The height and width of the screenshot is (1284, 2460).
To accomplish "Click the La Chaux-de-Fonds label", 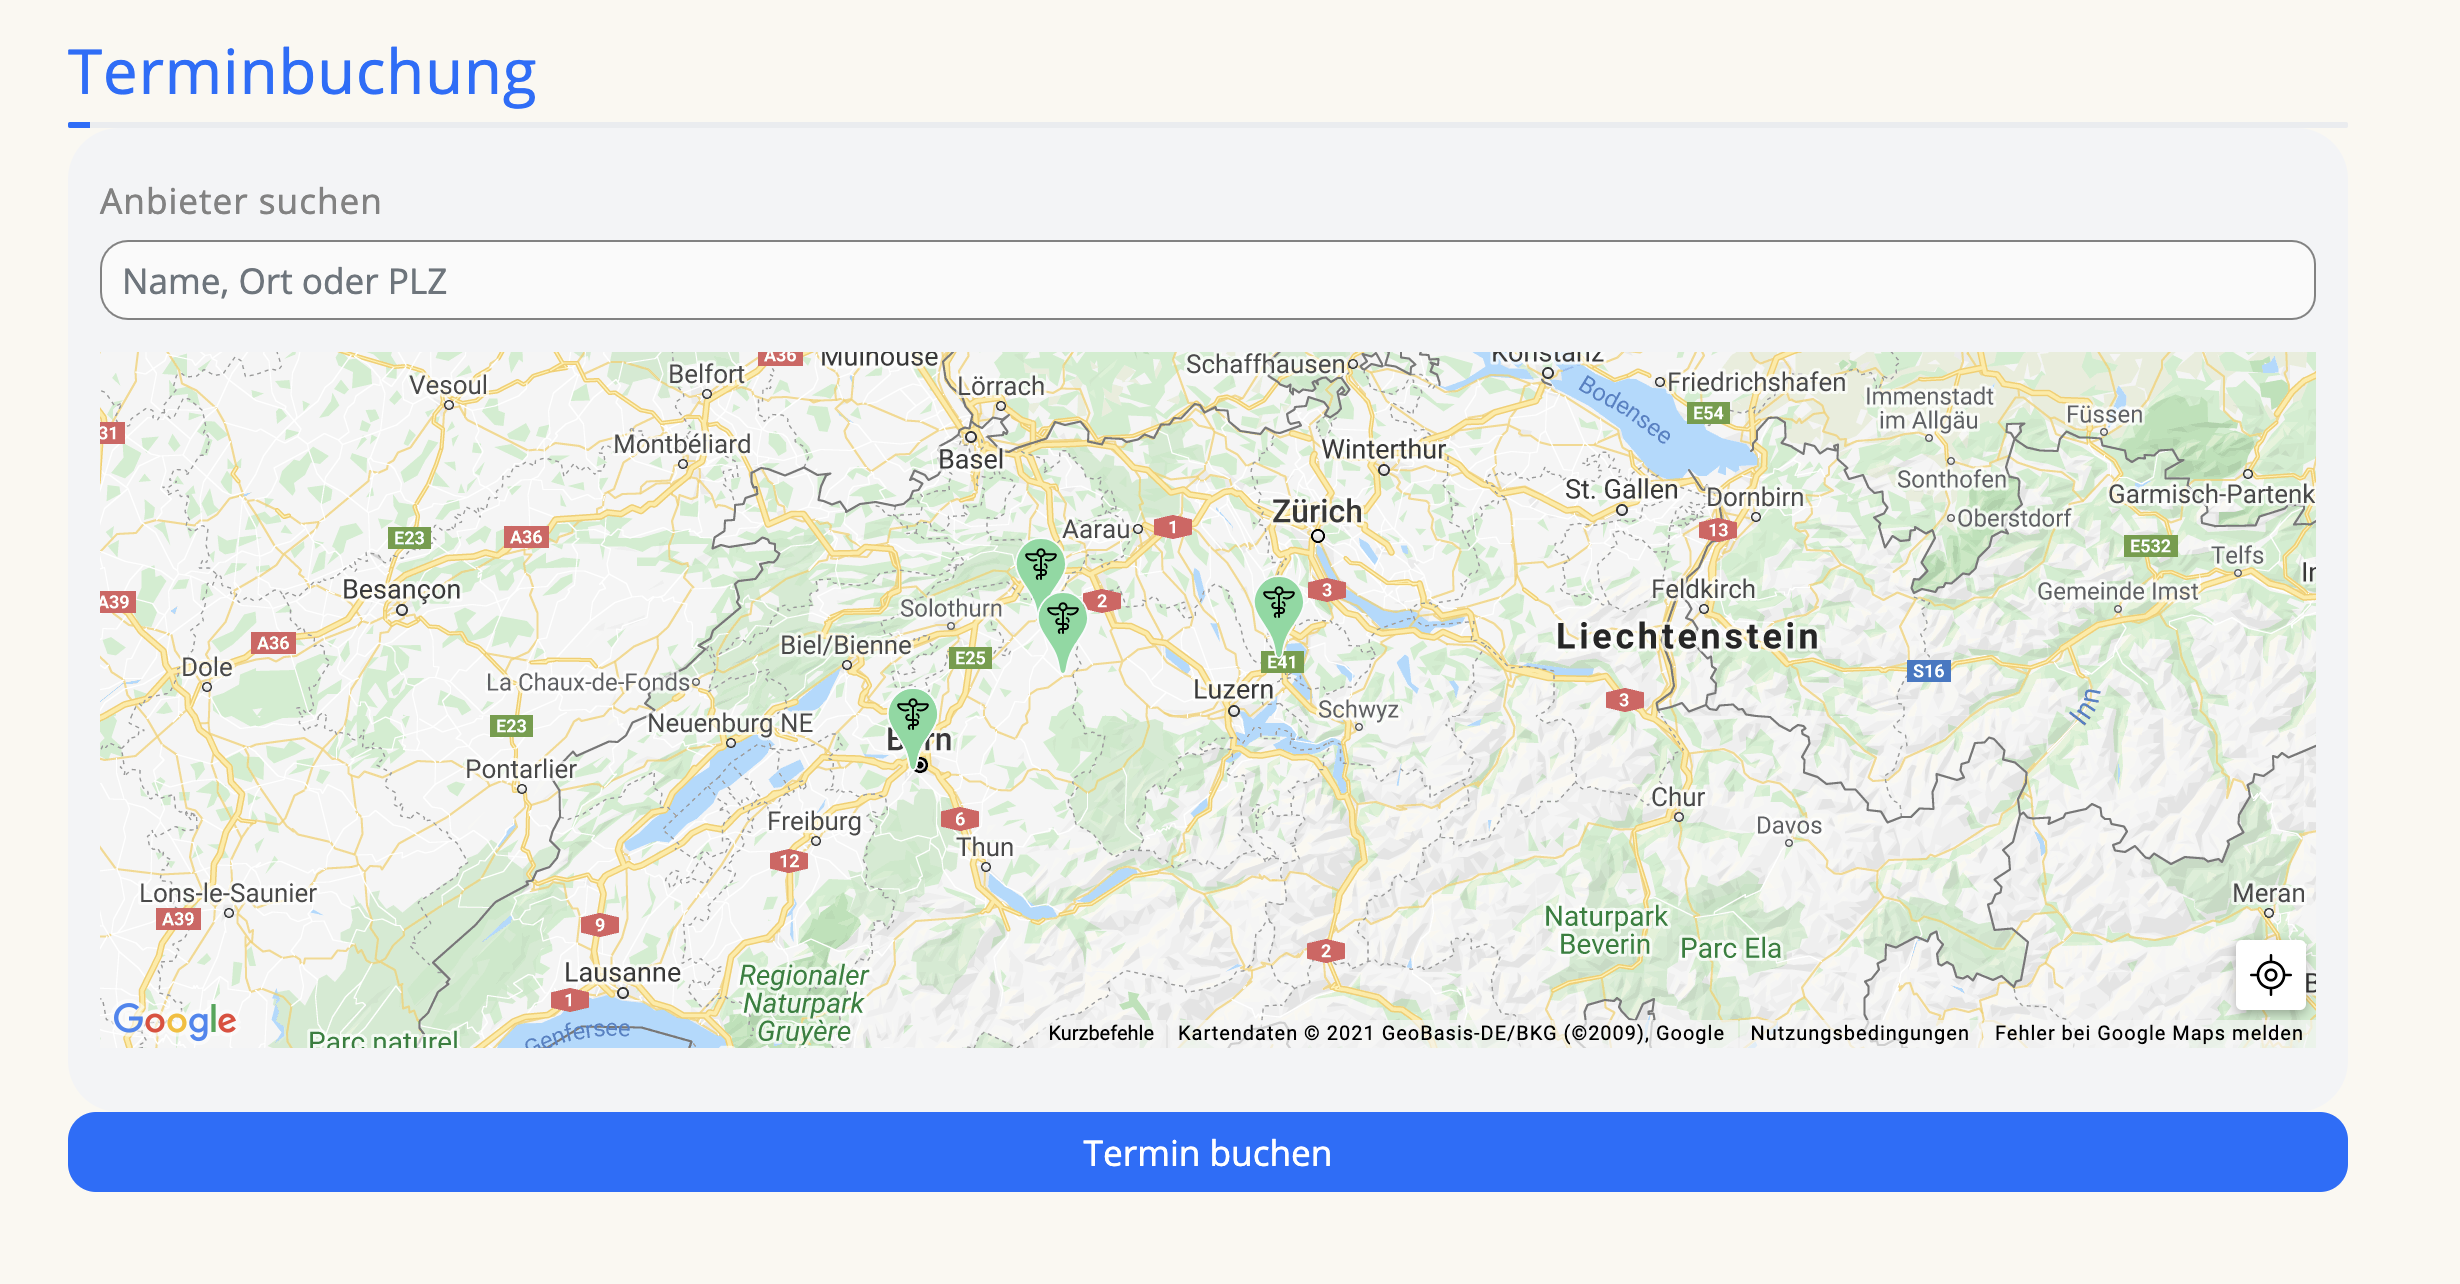I will pos(590,682).
